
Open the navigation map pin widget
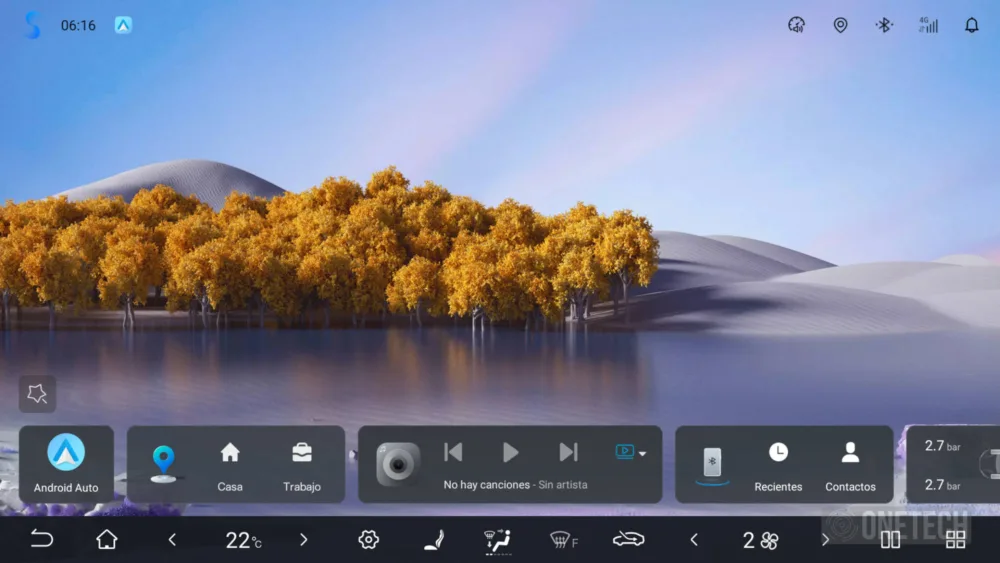click(x=163, y=464)
